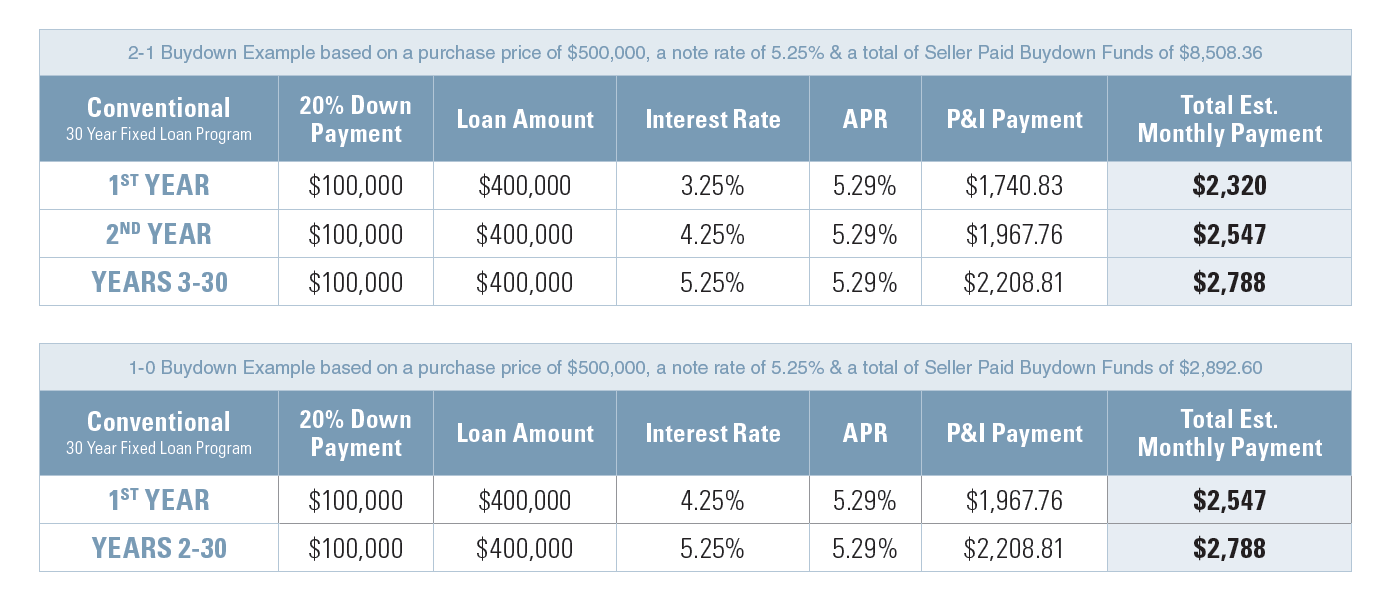Select the APR header in 2-1 Buydown table
1389x595 pixels.
(865, 120)
